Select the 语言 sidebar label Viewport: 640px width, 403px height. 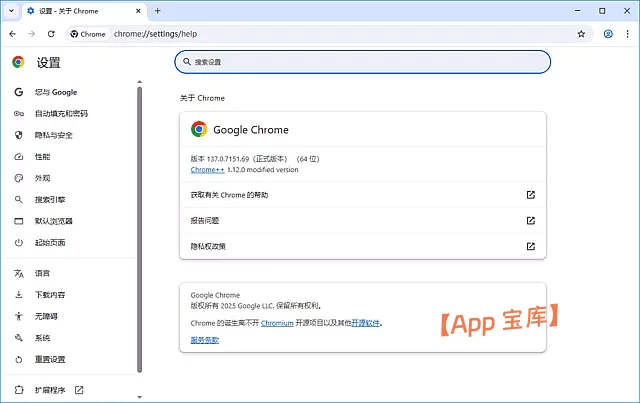(42, 273)
